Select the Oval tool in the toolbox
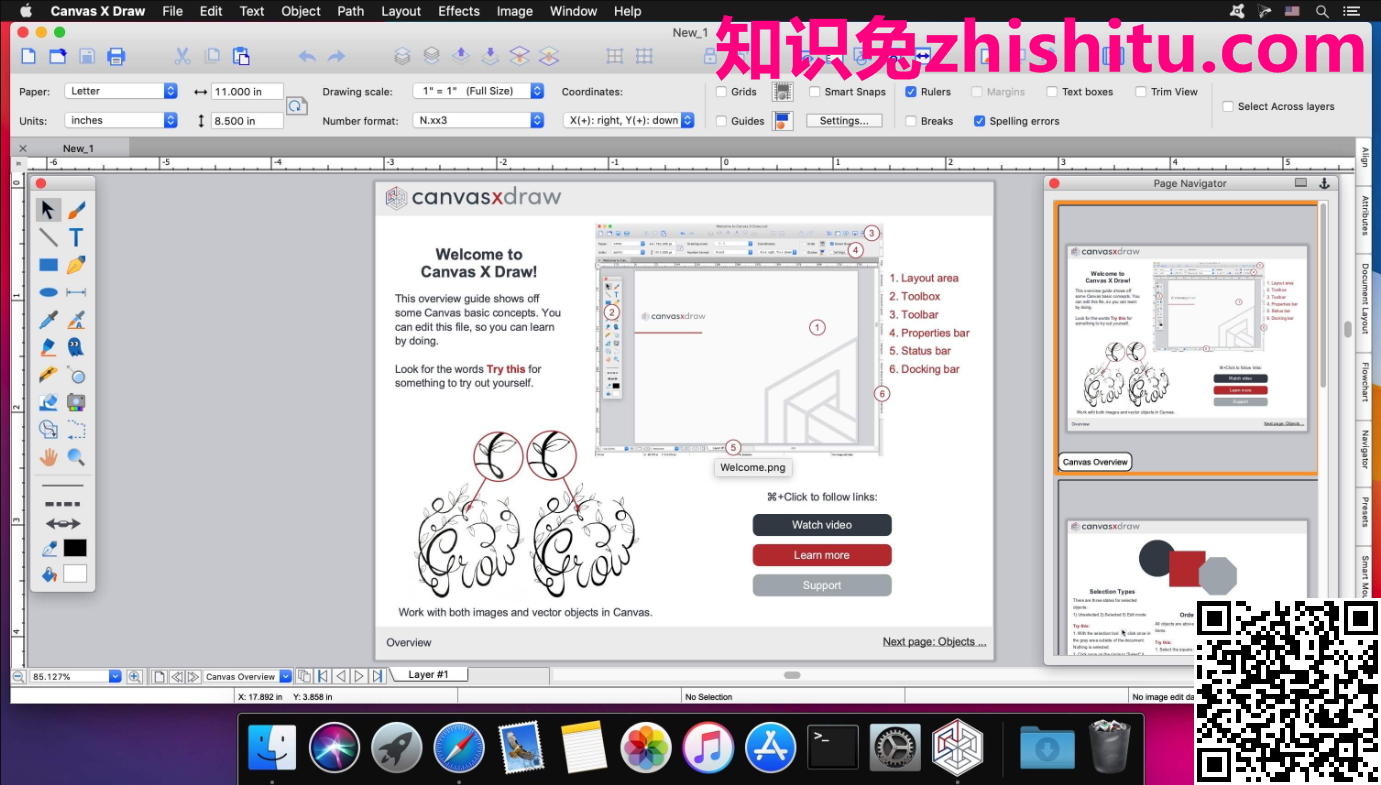 (48, 292)
